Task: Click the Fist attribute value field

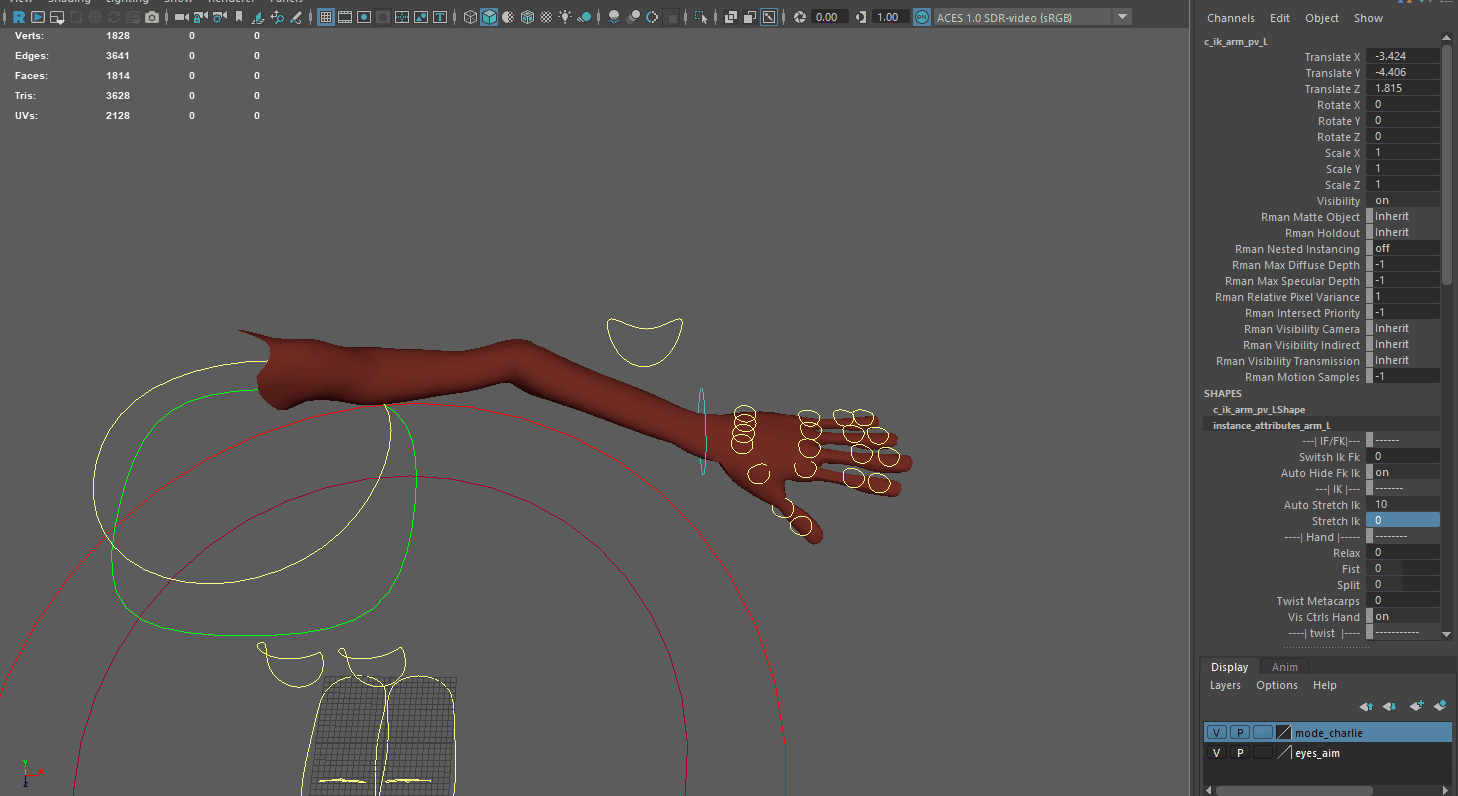Action: point(1404,569)
